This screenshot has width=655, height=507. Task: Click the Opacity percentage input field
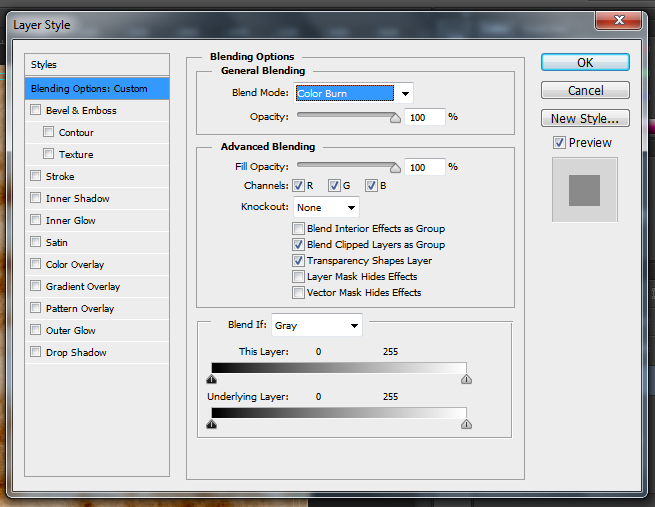(x=424, y=117)
